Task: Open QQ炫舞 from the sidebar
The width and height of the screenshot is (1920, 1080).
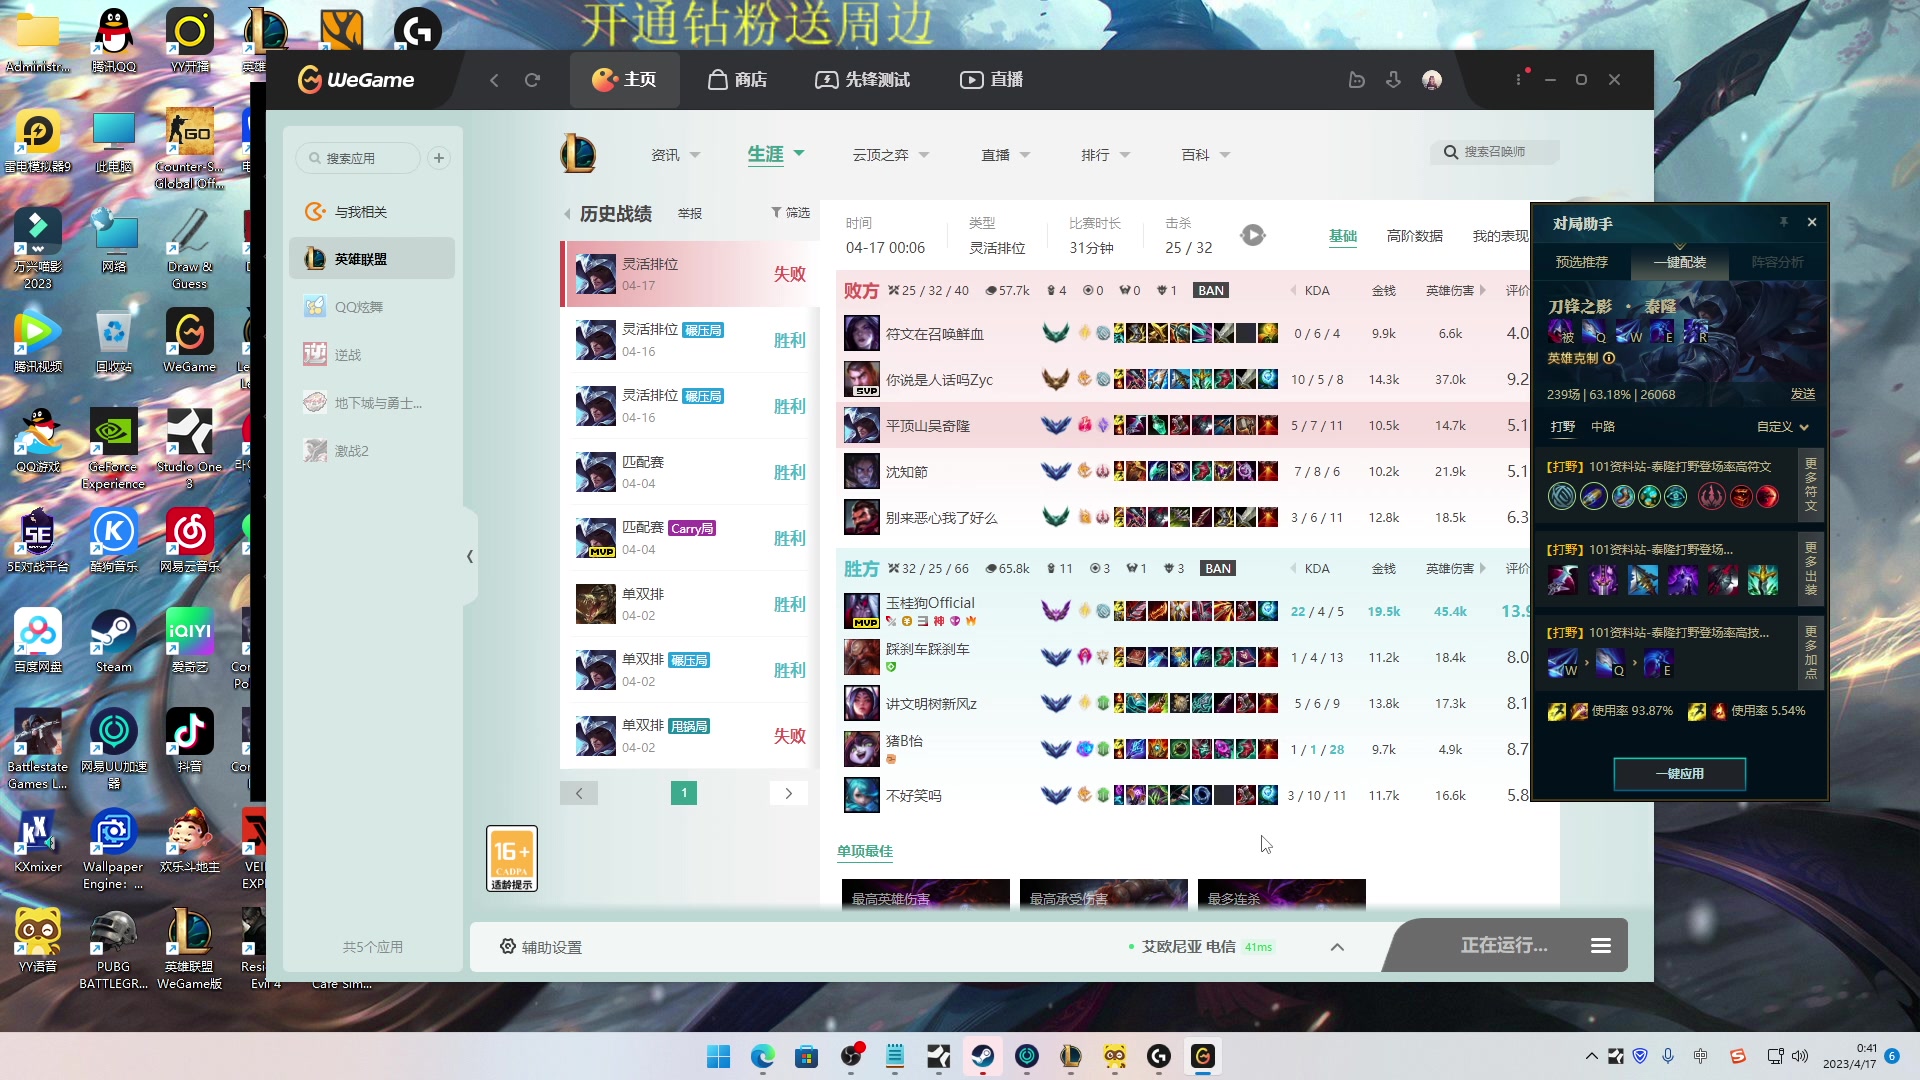Action: coord(362,306)
